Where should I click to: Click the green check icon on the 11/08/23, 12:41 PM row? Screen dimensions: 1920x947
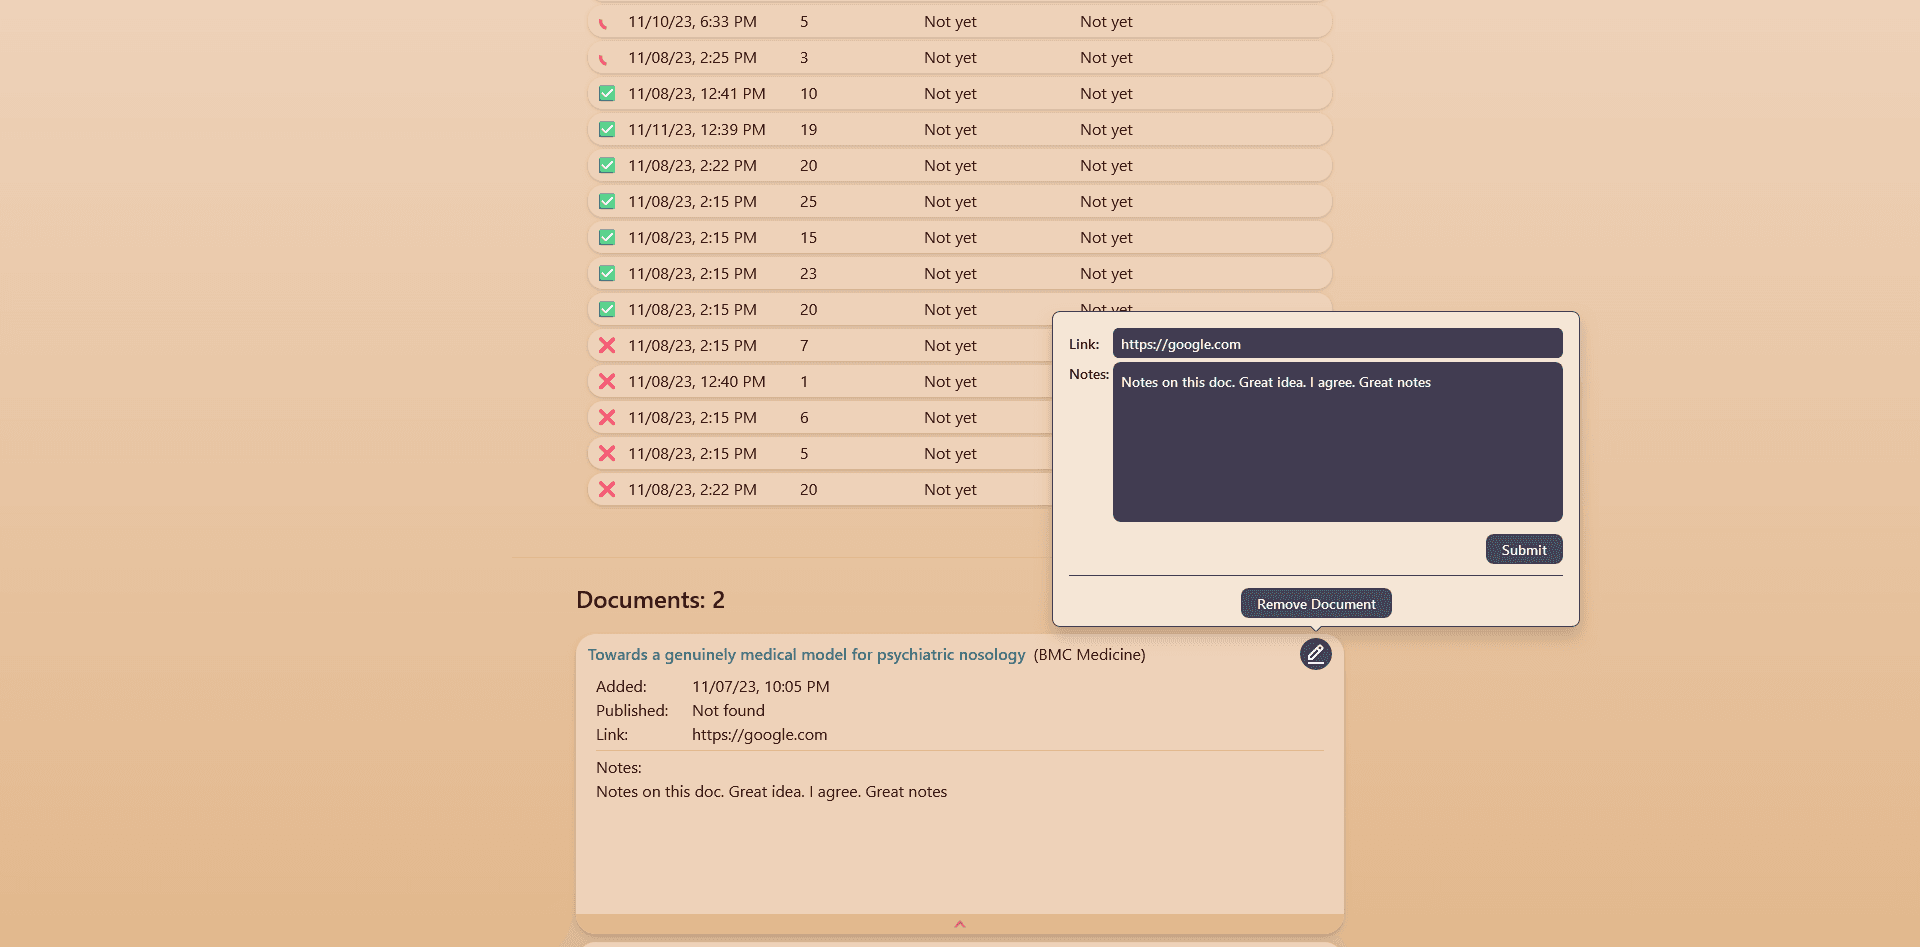point(607,94)
